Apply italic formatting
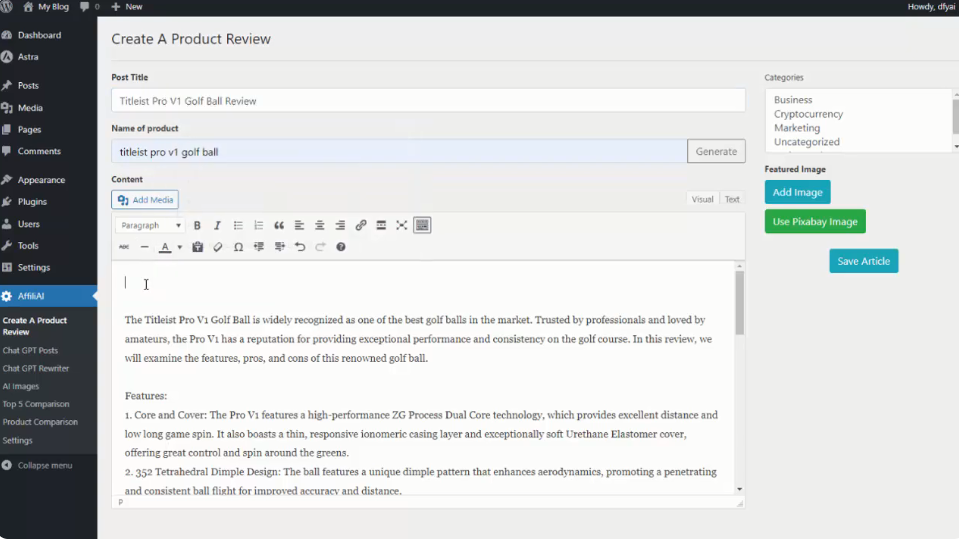The height and width of the screenshot is (540, 959). [x=217, y=226]
